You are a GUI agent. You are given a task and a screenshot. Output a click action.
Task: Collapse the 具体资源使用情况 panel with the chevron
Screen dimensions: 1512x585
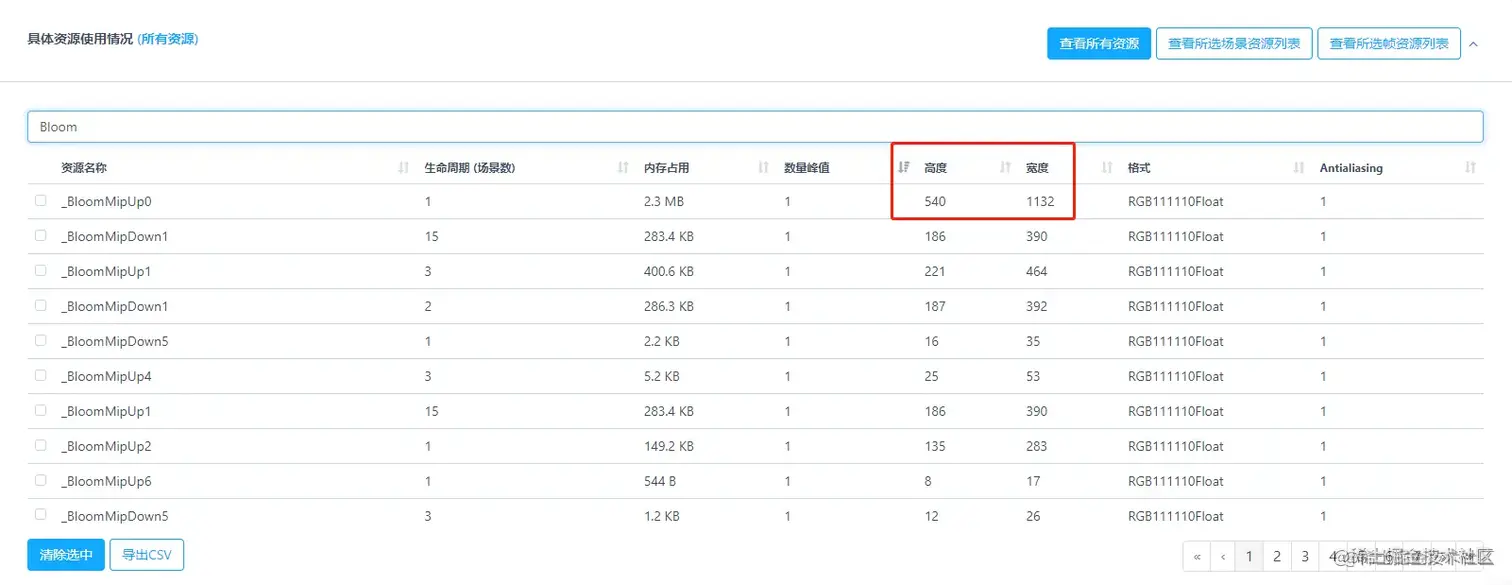(1474, 43)
